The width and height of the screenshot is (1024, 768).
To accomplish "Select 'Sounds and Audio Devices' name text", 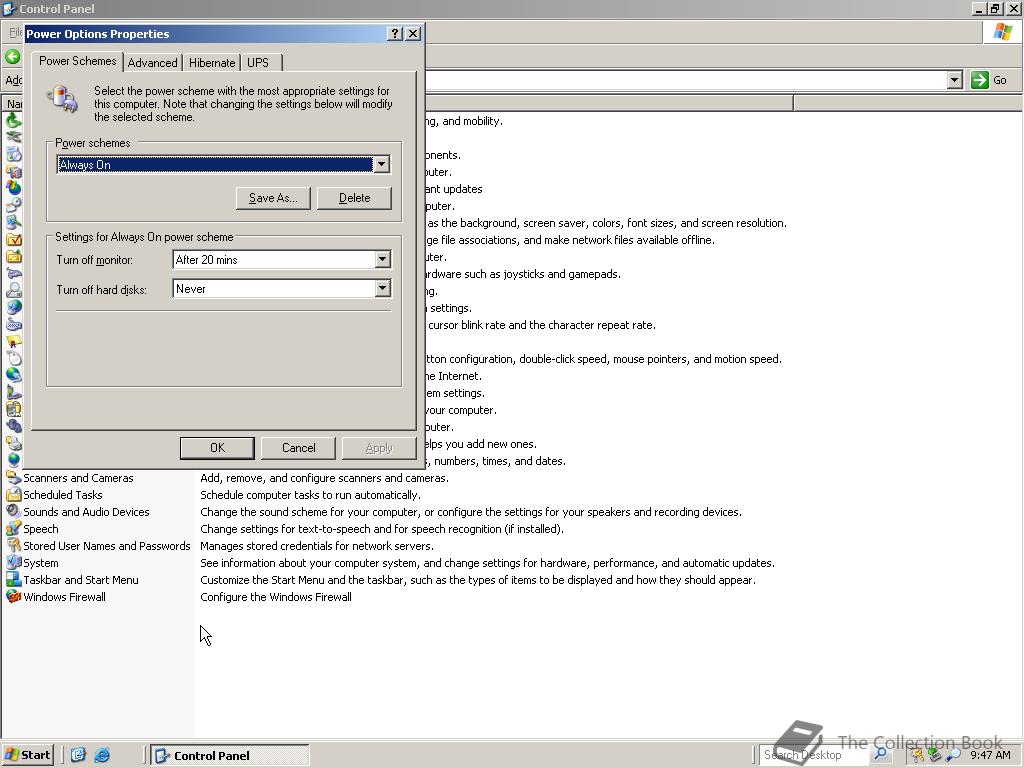I will pos(86,512).
